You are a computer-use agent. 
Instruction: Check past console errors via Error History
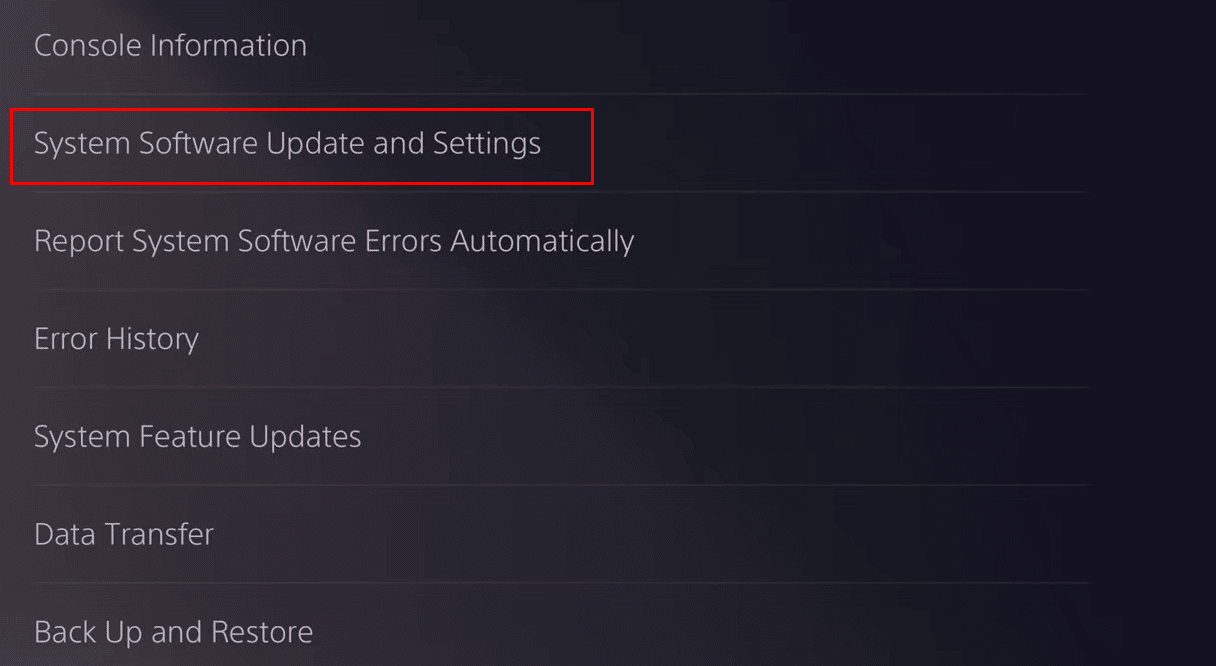[x=116, y=338]
